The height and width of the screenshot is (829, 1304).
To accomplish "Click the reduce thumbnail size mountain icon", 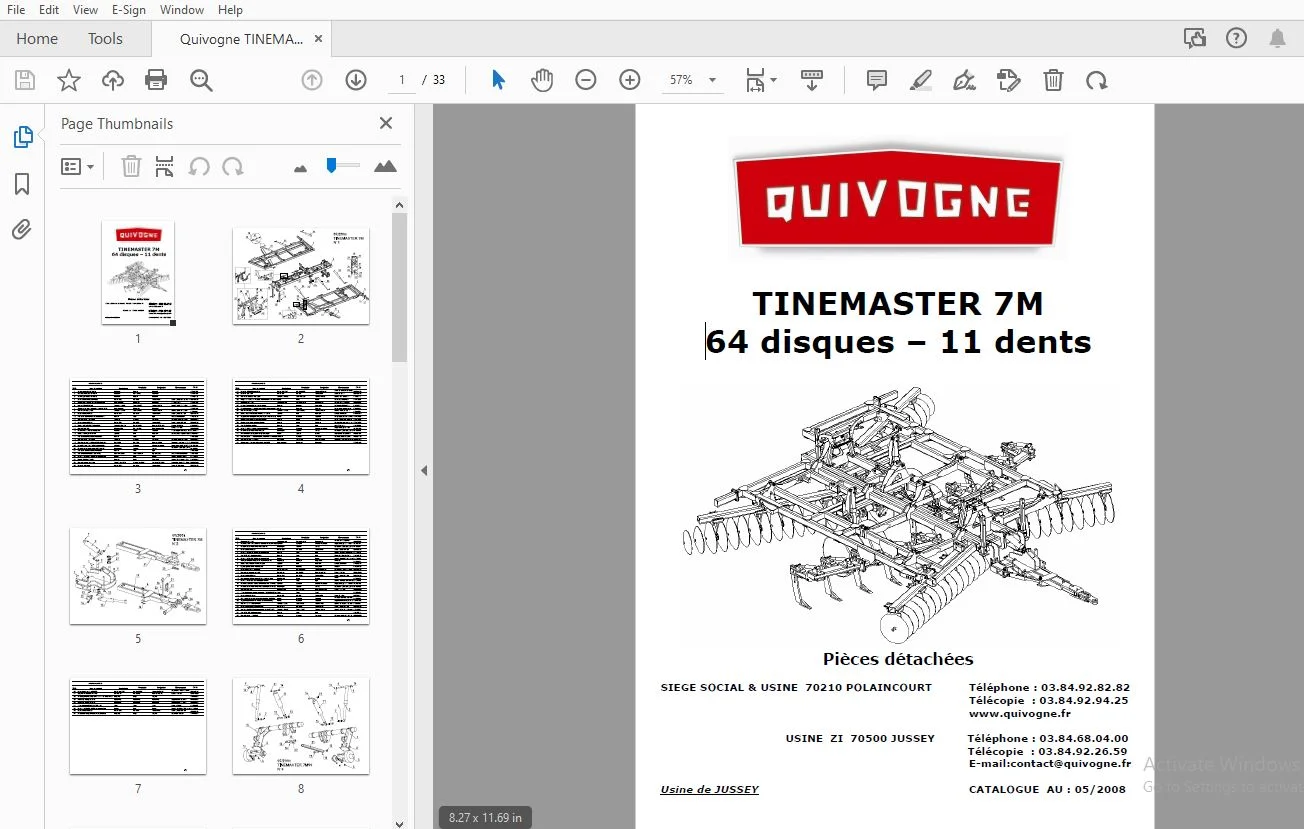I will point(301,168).
